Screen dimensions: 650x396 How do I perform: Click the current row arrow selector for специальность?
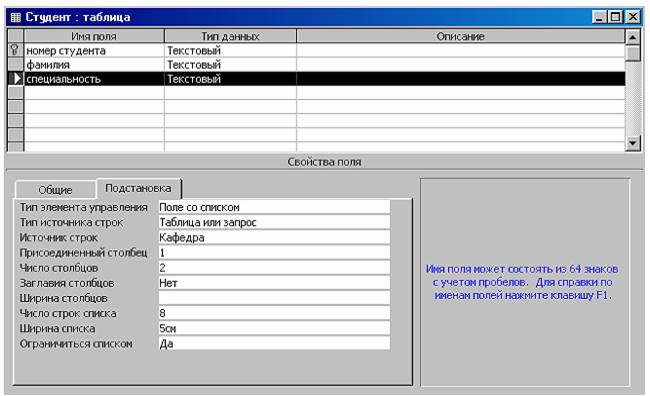15,79
